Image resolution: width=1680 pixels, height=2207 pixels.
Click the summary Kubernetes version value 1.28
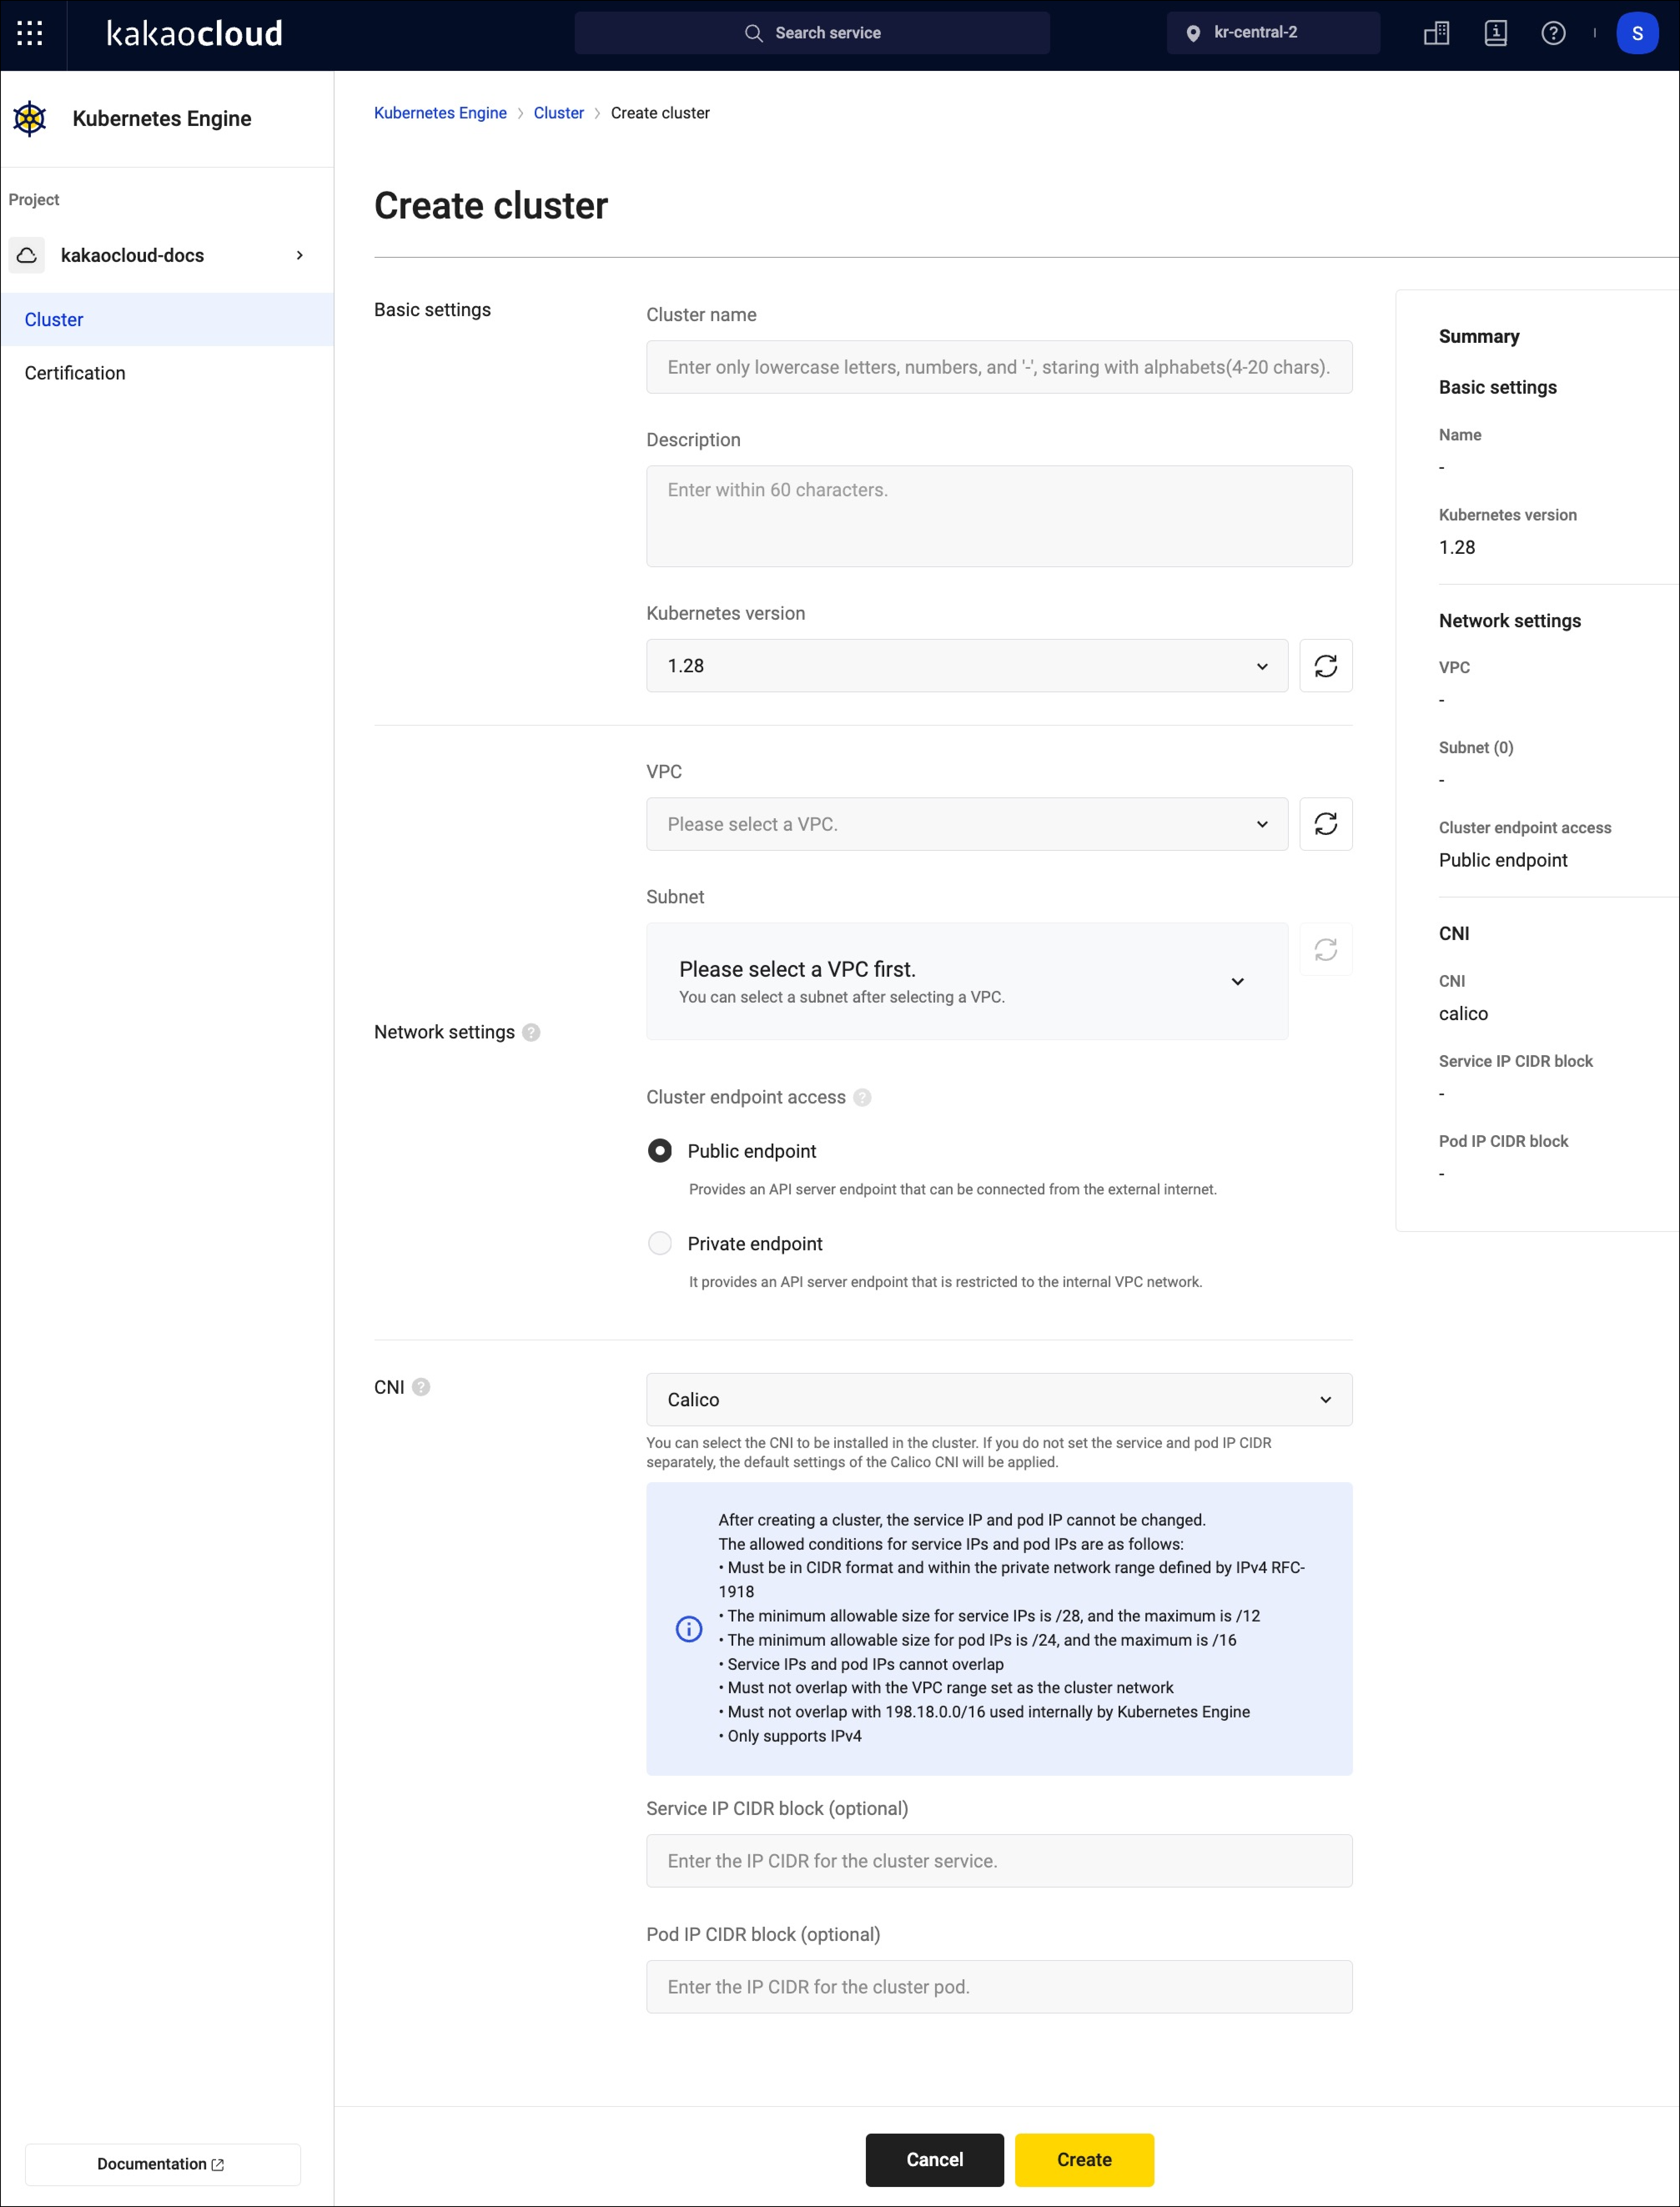pyautogui.click(x=1457, y=547)
